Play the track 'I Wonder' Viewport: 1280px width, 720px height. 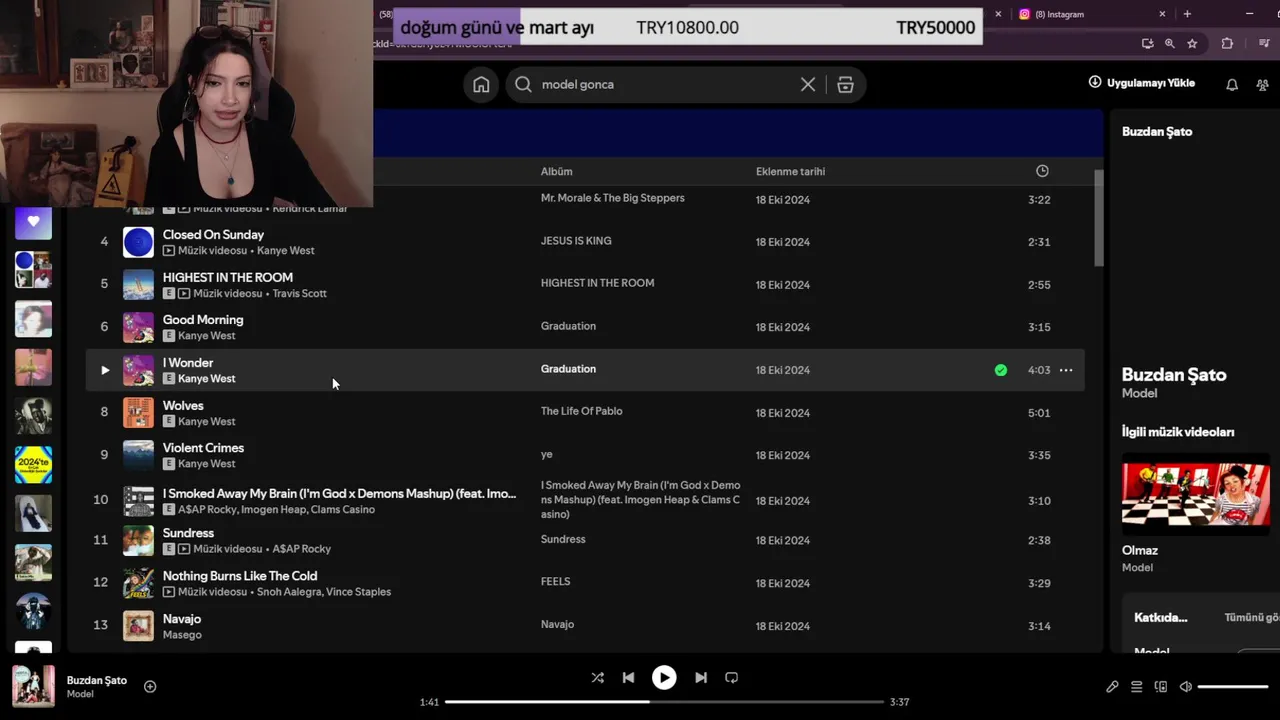click(x=105, y=370)
